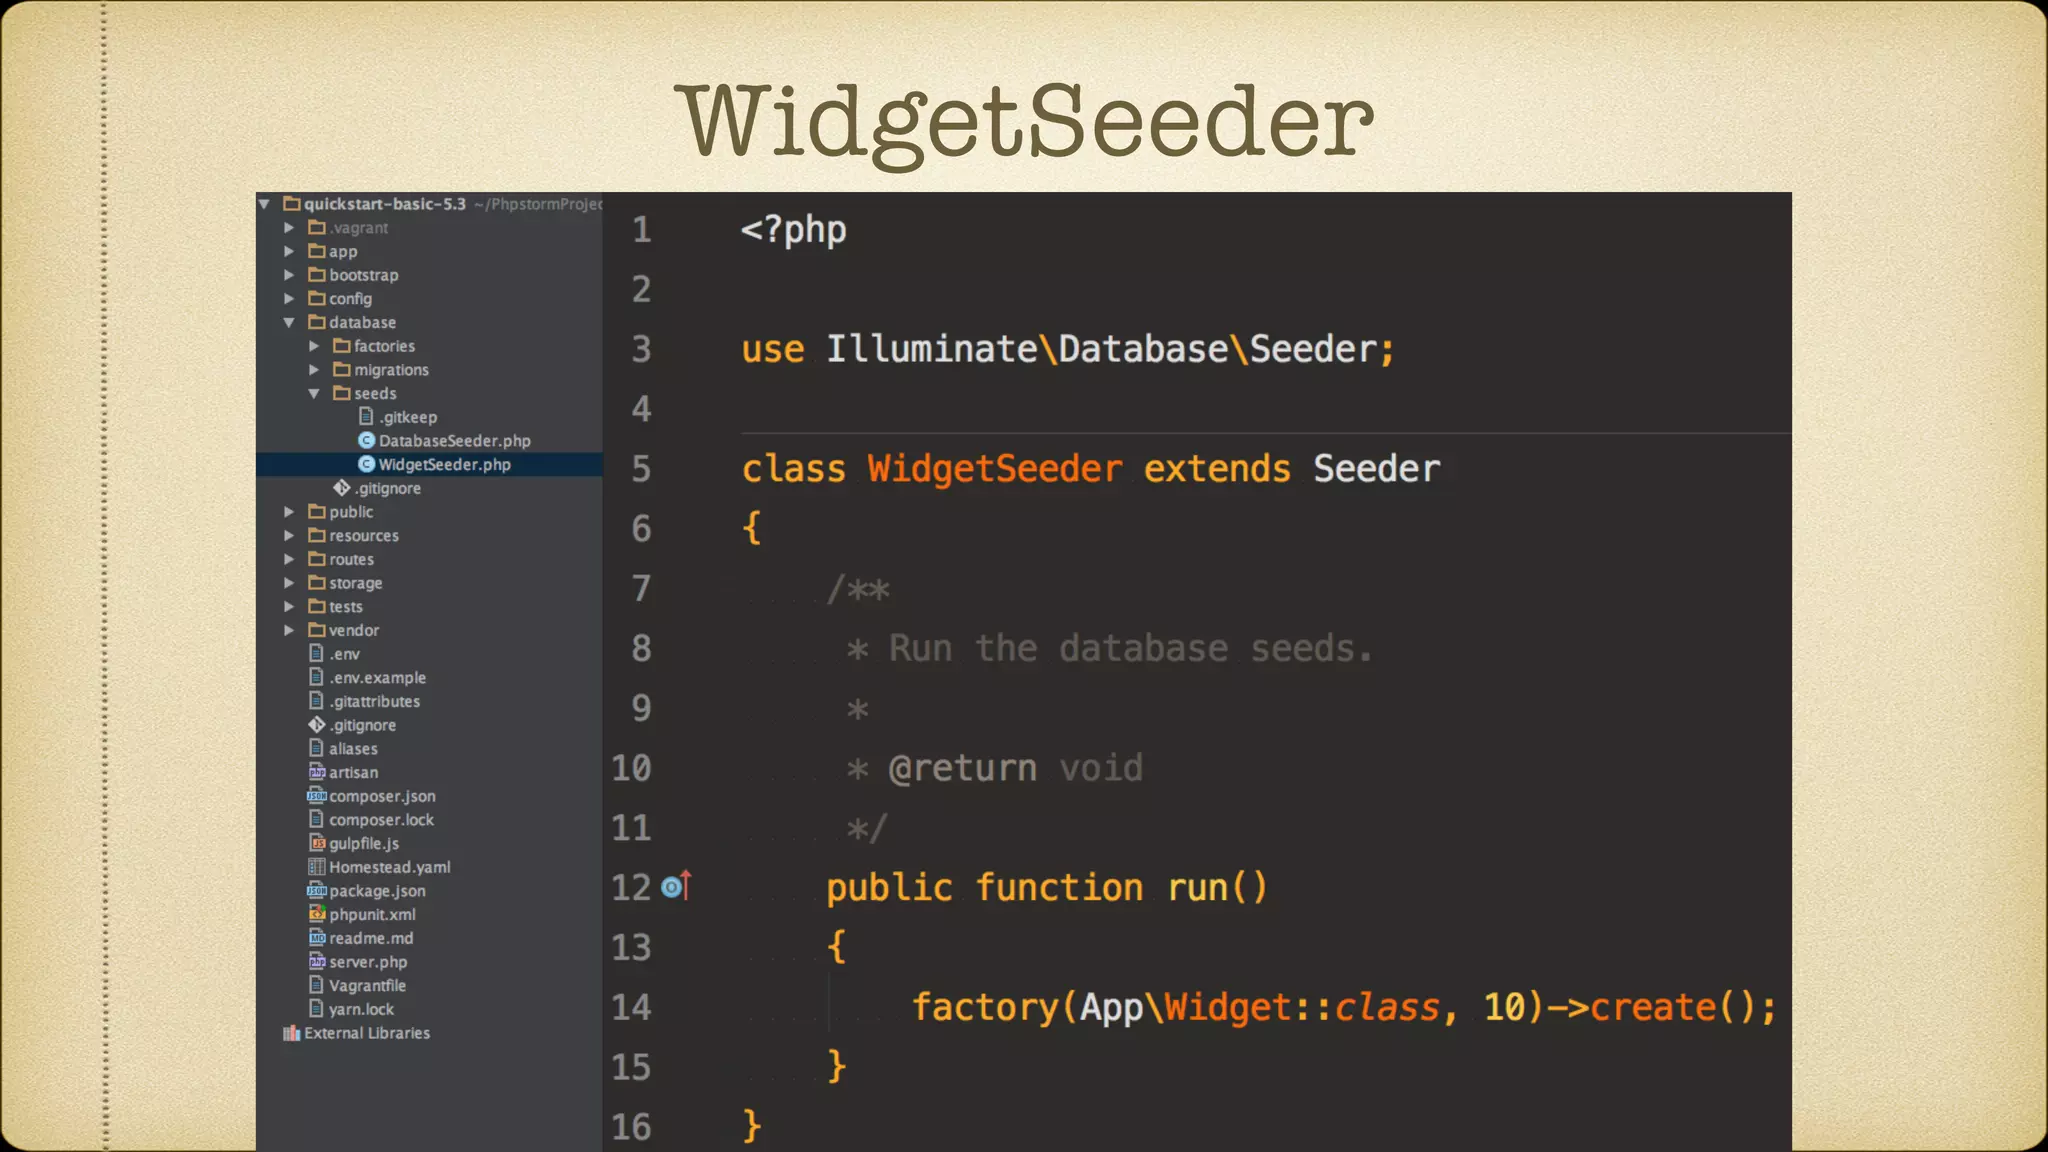Click the .vagrant folder icon
The image size is (2048, 1152).
pyautogui.click(x=317, y=227)
